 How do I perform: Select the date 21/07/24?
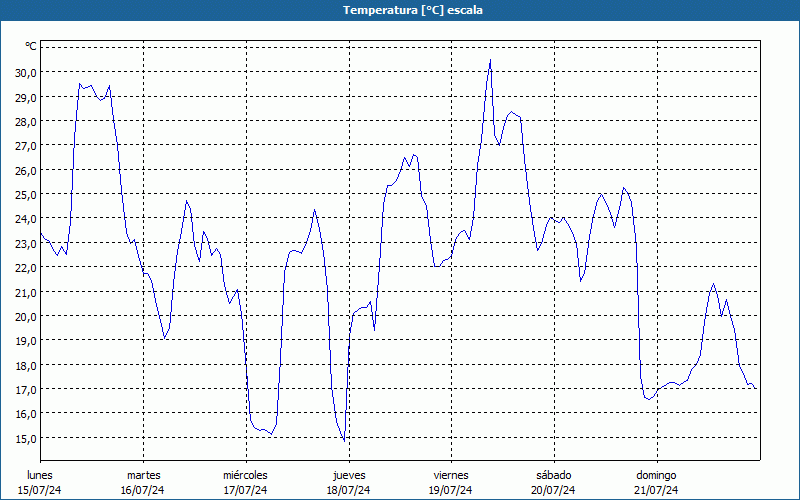click(x=657, y=490)
